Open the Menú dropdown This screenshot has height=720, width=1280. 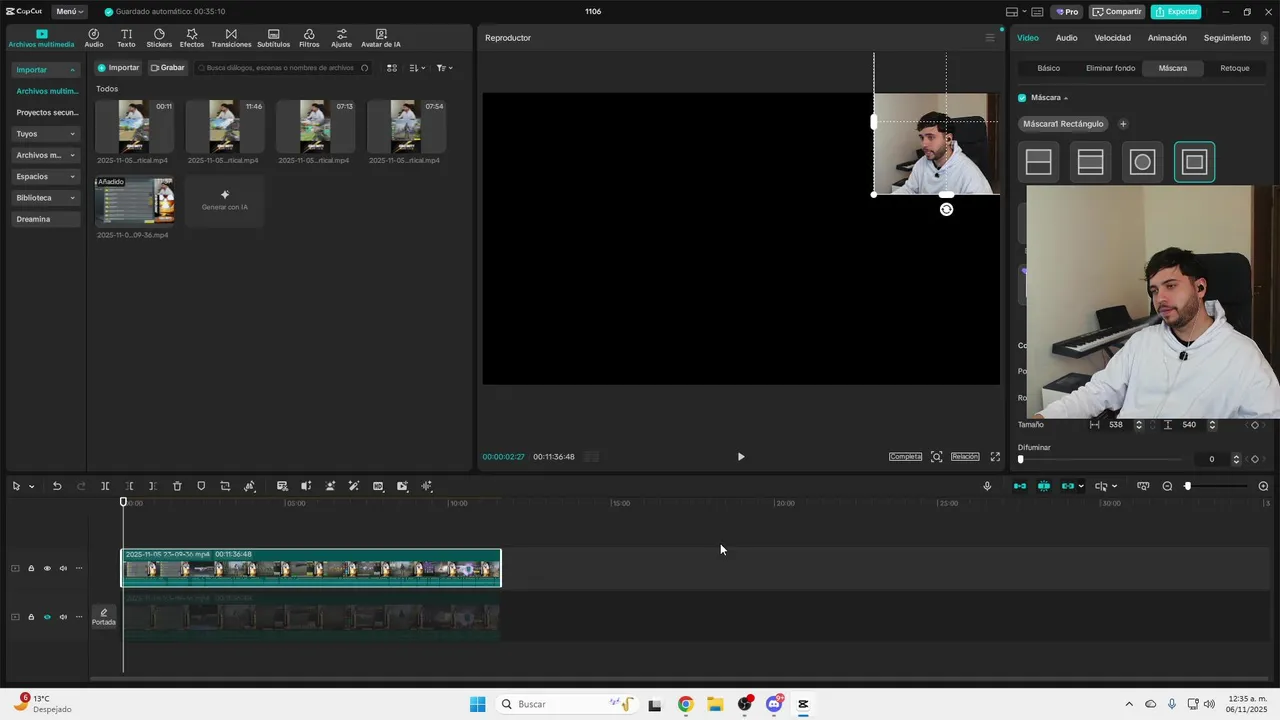(69, 12)
